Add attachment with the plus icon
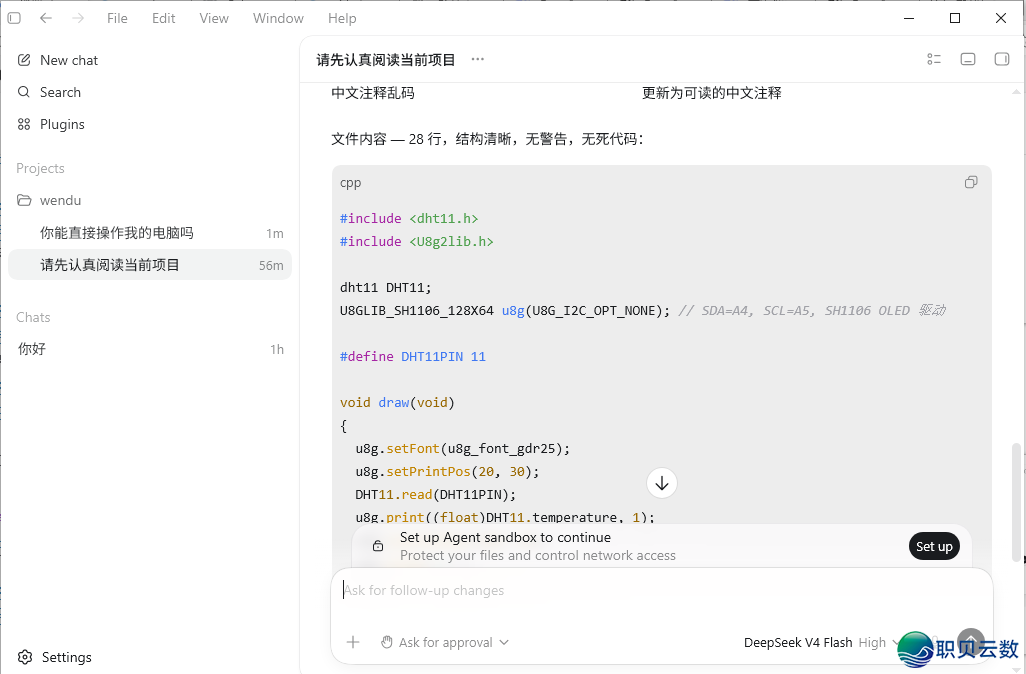The image size is (1026, 674). [x=353, y=642]
